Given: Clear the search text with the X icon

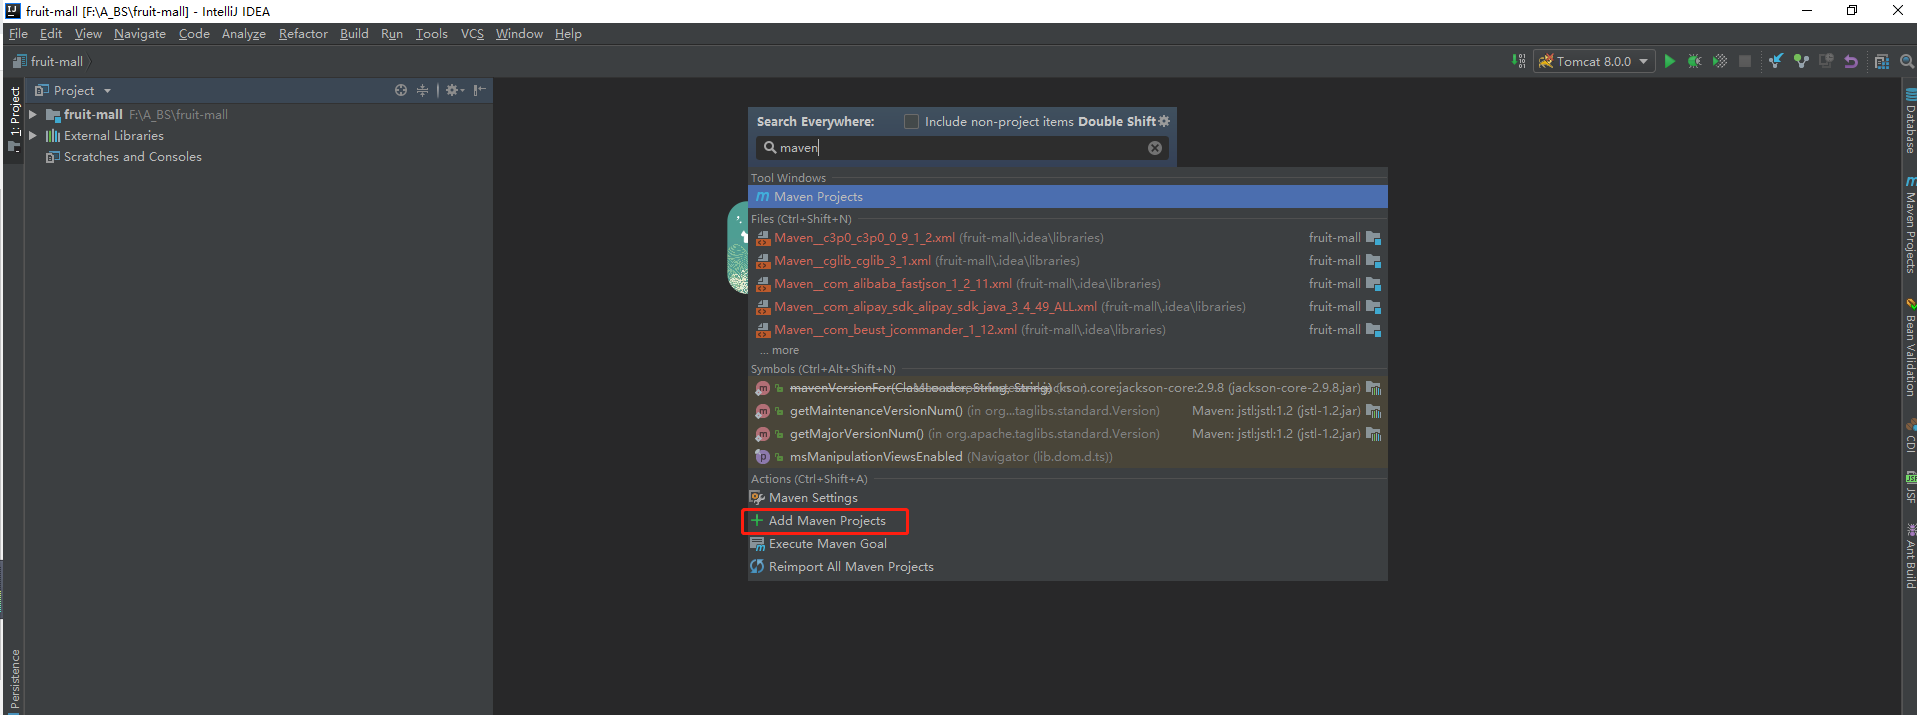Looking at the screenshot, I should pyautogui.click(x=1155, y=148).
